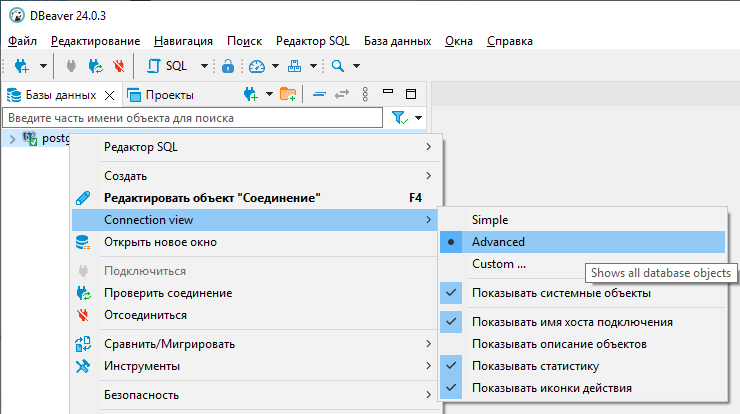
Task: Open the dropdown next to dashboard gauge icon
Action: pyautogui.click(x=275, y=66)
